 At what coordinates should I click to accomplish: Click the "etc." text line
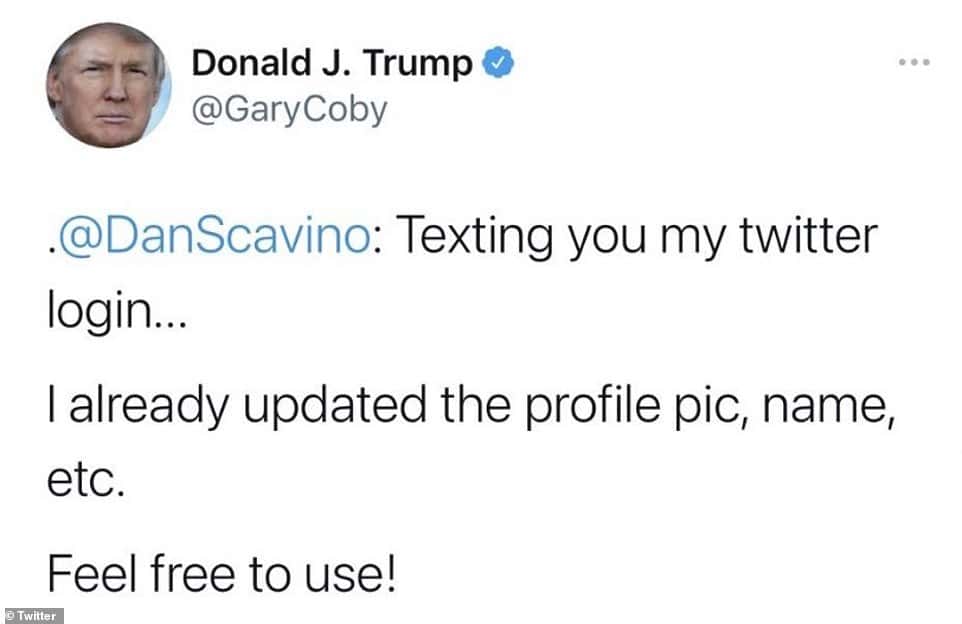pos(84,484)
